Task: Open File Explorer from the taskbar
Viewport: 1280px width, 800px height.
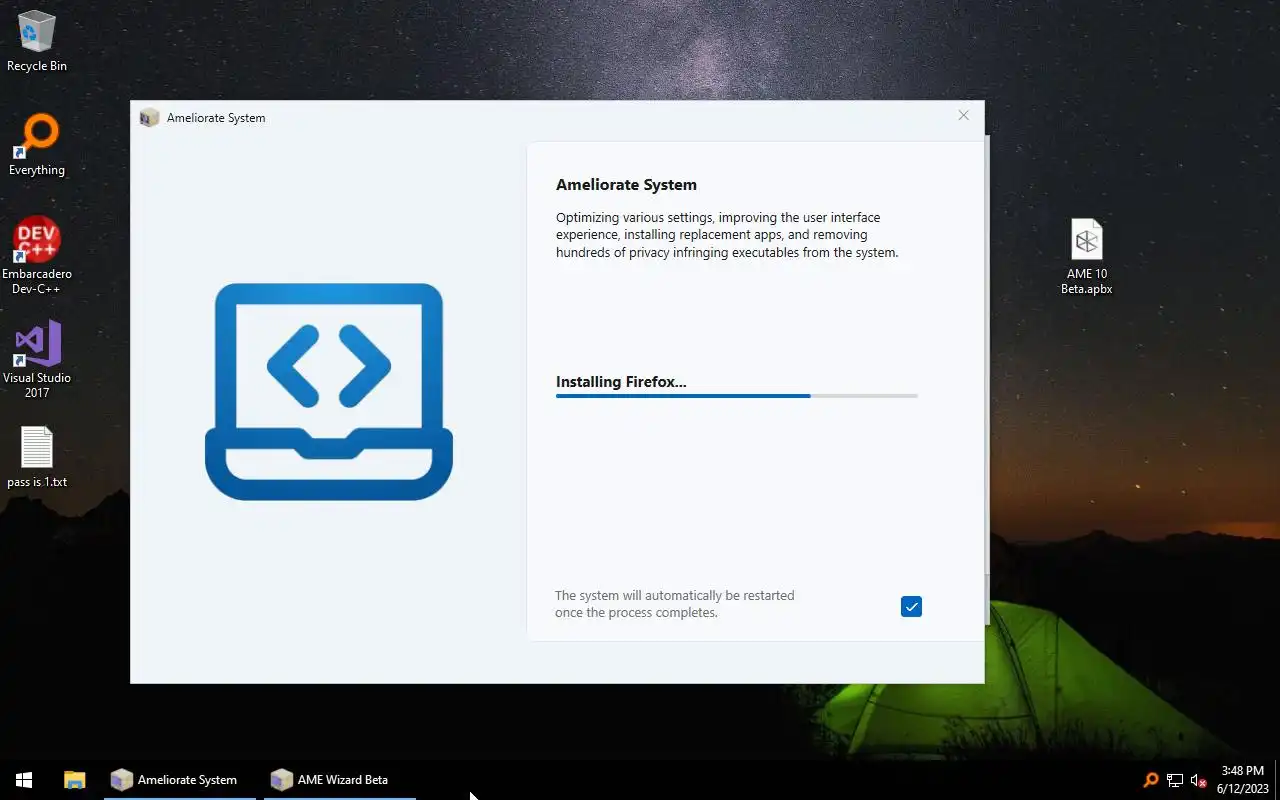Action: tap(75, 780)
